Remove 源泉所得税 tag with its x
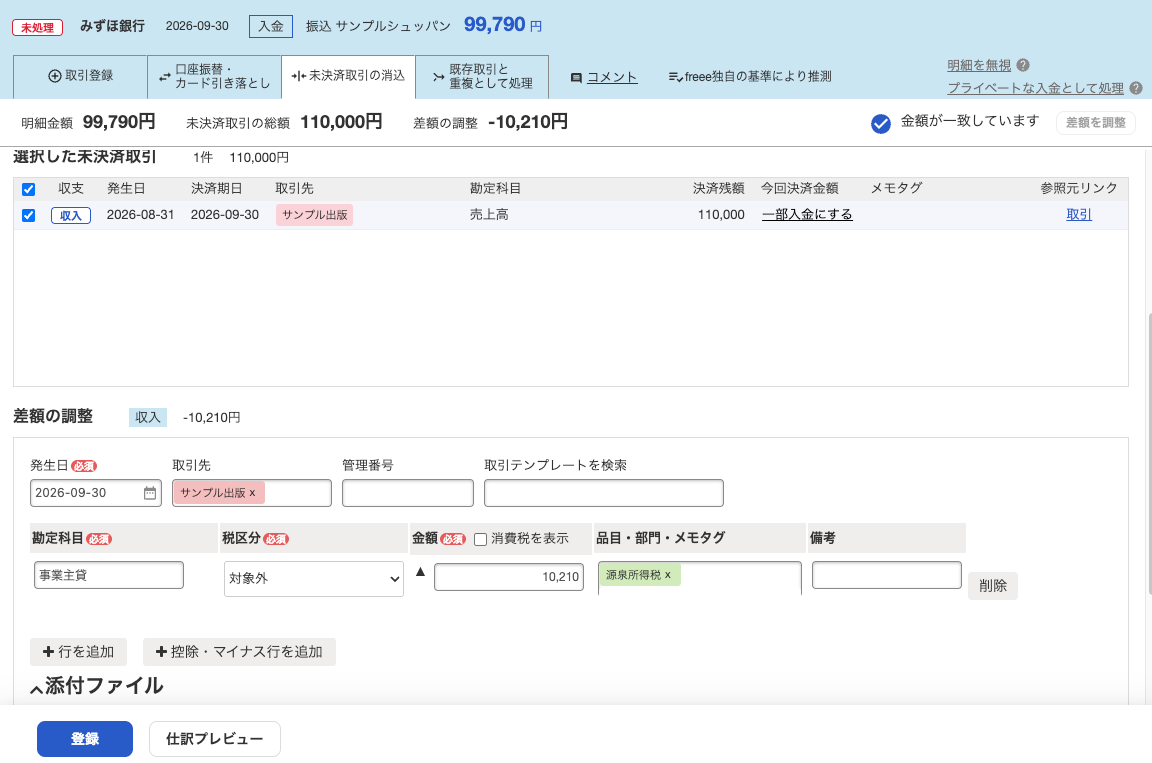The height and width of the screenshot is (763, 1152). click(668, 575)
